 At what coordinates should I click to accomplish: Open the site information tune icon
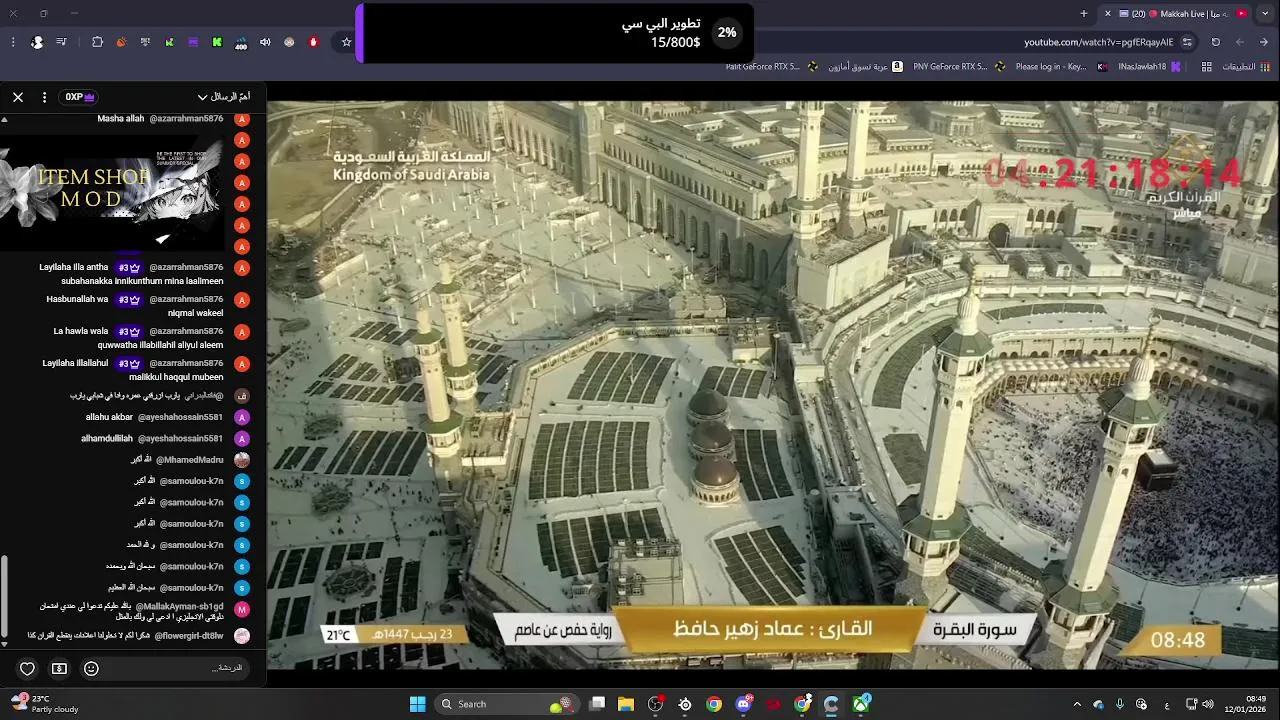(x=1187, y=42)
